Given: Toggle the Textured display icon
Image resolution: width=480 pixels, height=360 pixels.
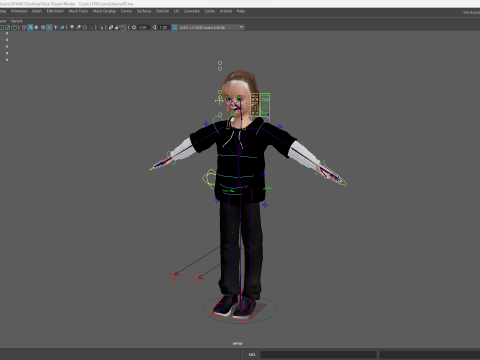Looking at the screenshot, I should click(x=49, y=27).
